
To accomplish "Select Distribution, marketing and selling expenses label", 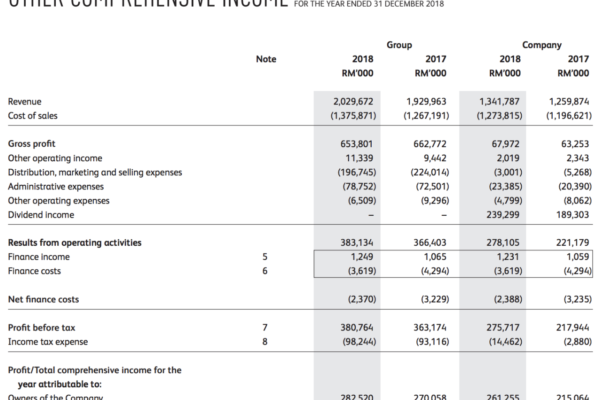I will [95, 172].
